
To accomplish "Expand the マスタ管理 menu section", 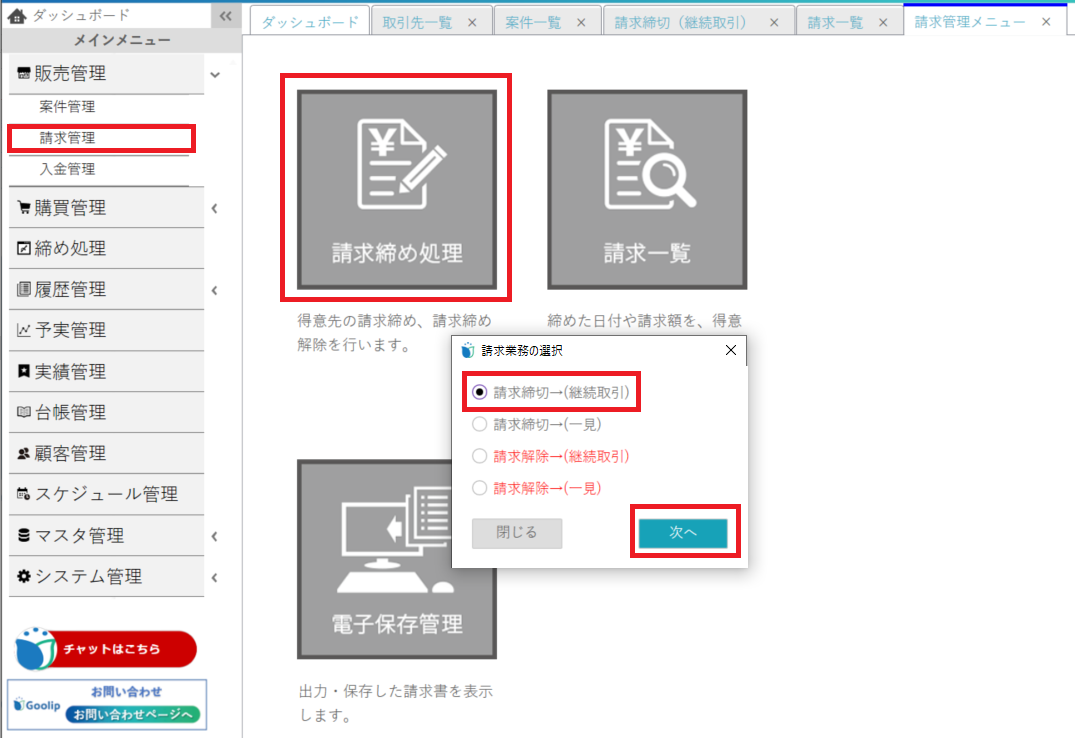I will pos(215,536).
